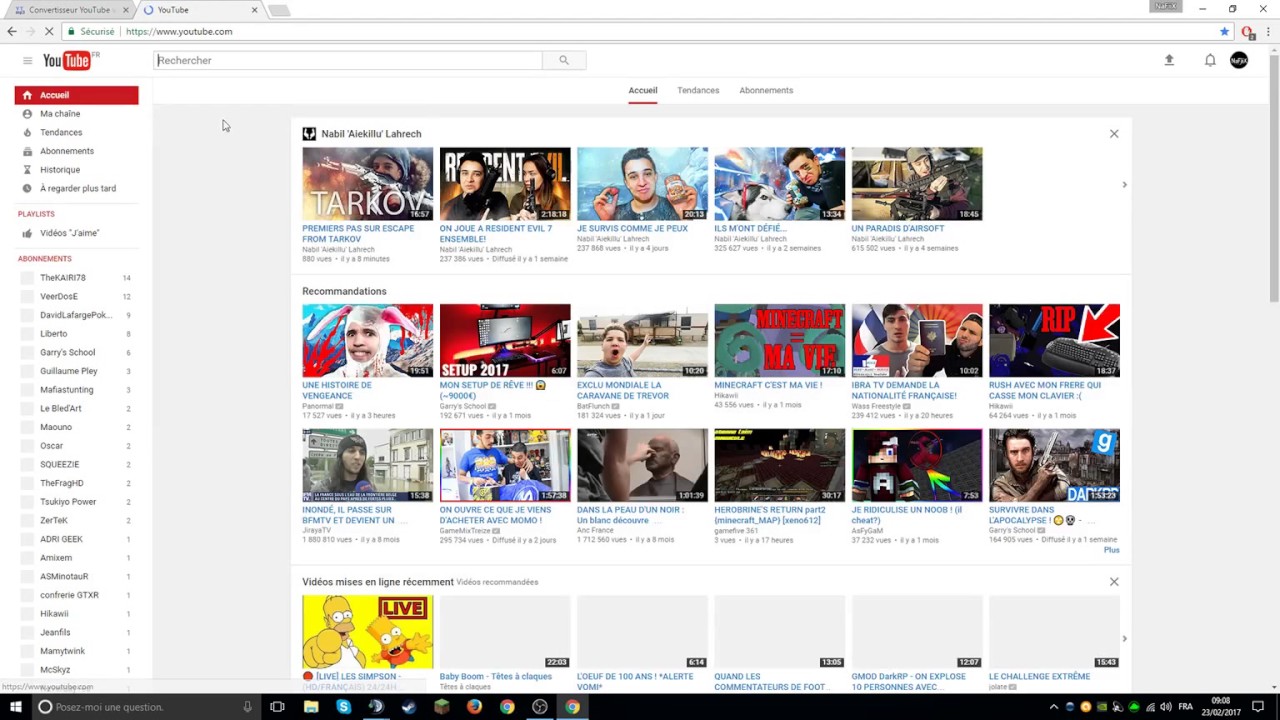Show next videos in Nabil Aiekillu shelf
Viewport: 1280px width, 720px height.
[1124, 184]
